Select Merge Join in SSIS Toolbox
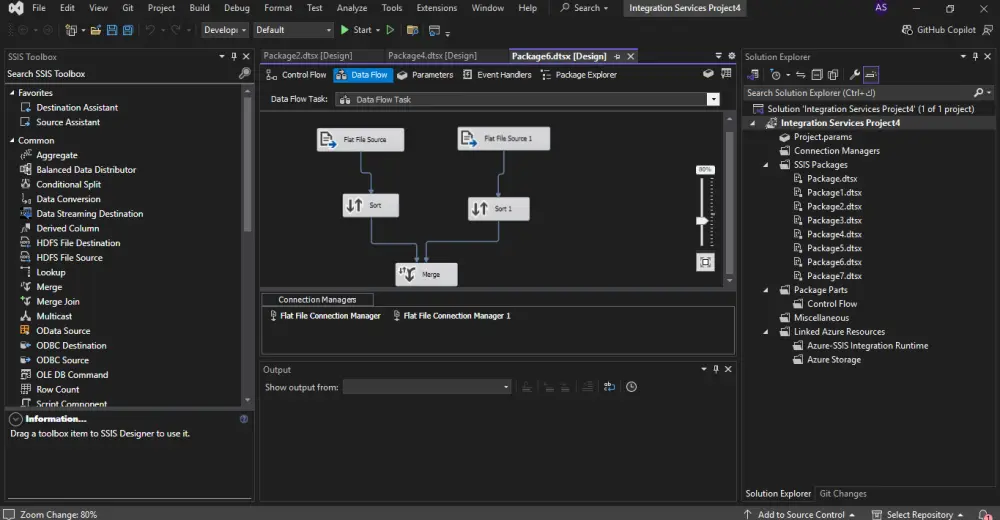The height and width of the screenshot is (520, 1000). click(58, 302)
